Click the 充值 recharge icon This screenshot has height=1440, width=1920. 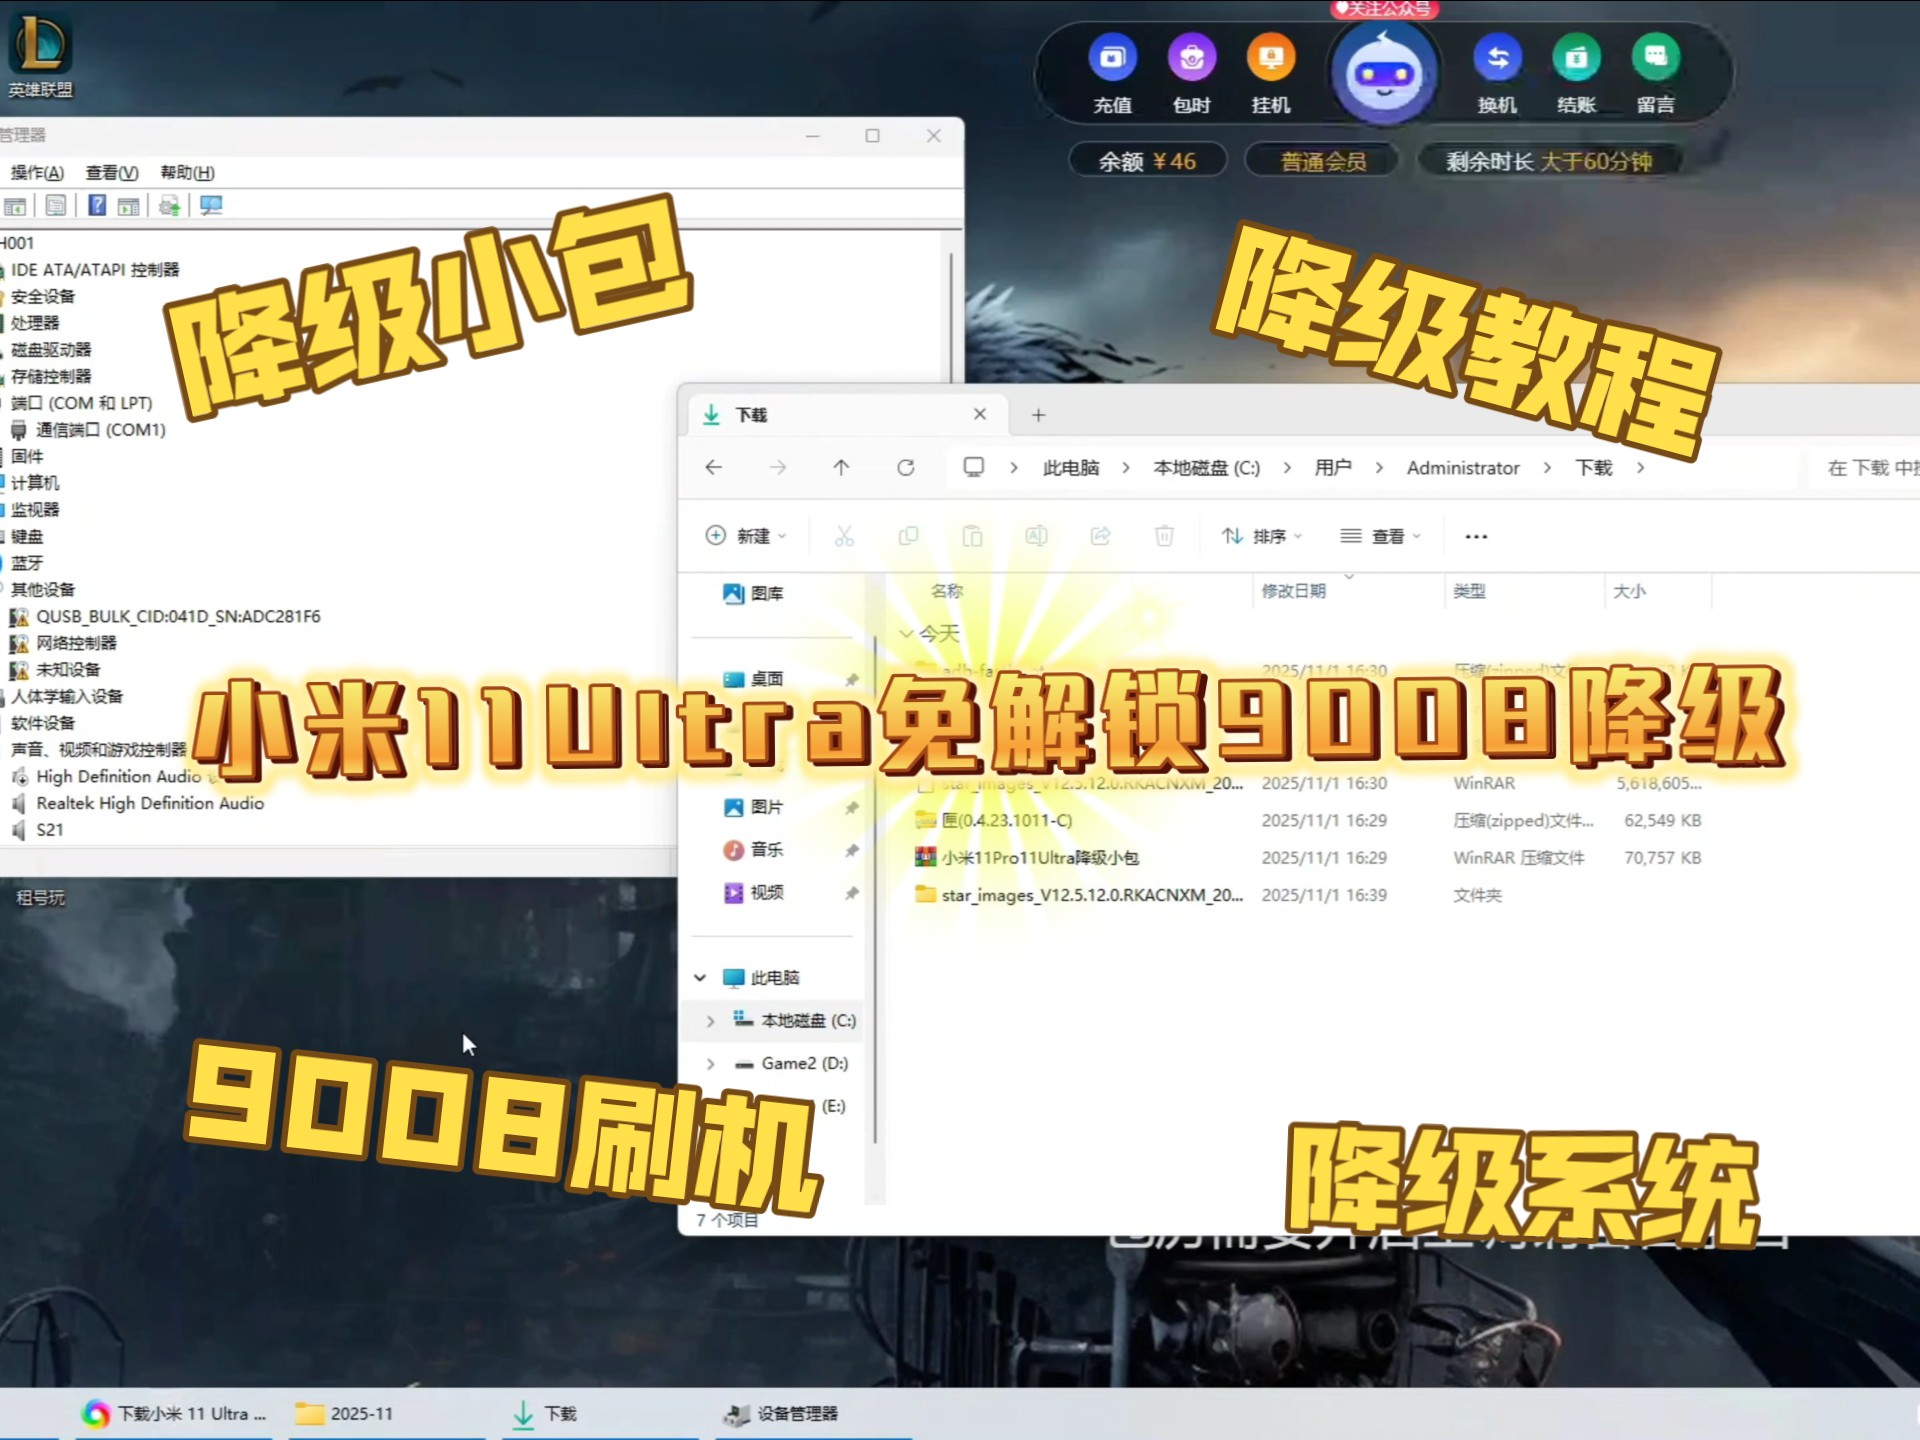point(1112,59)
